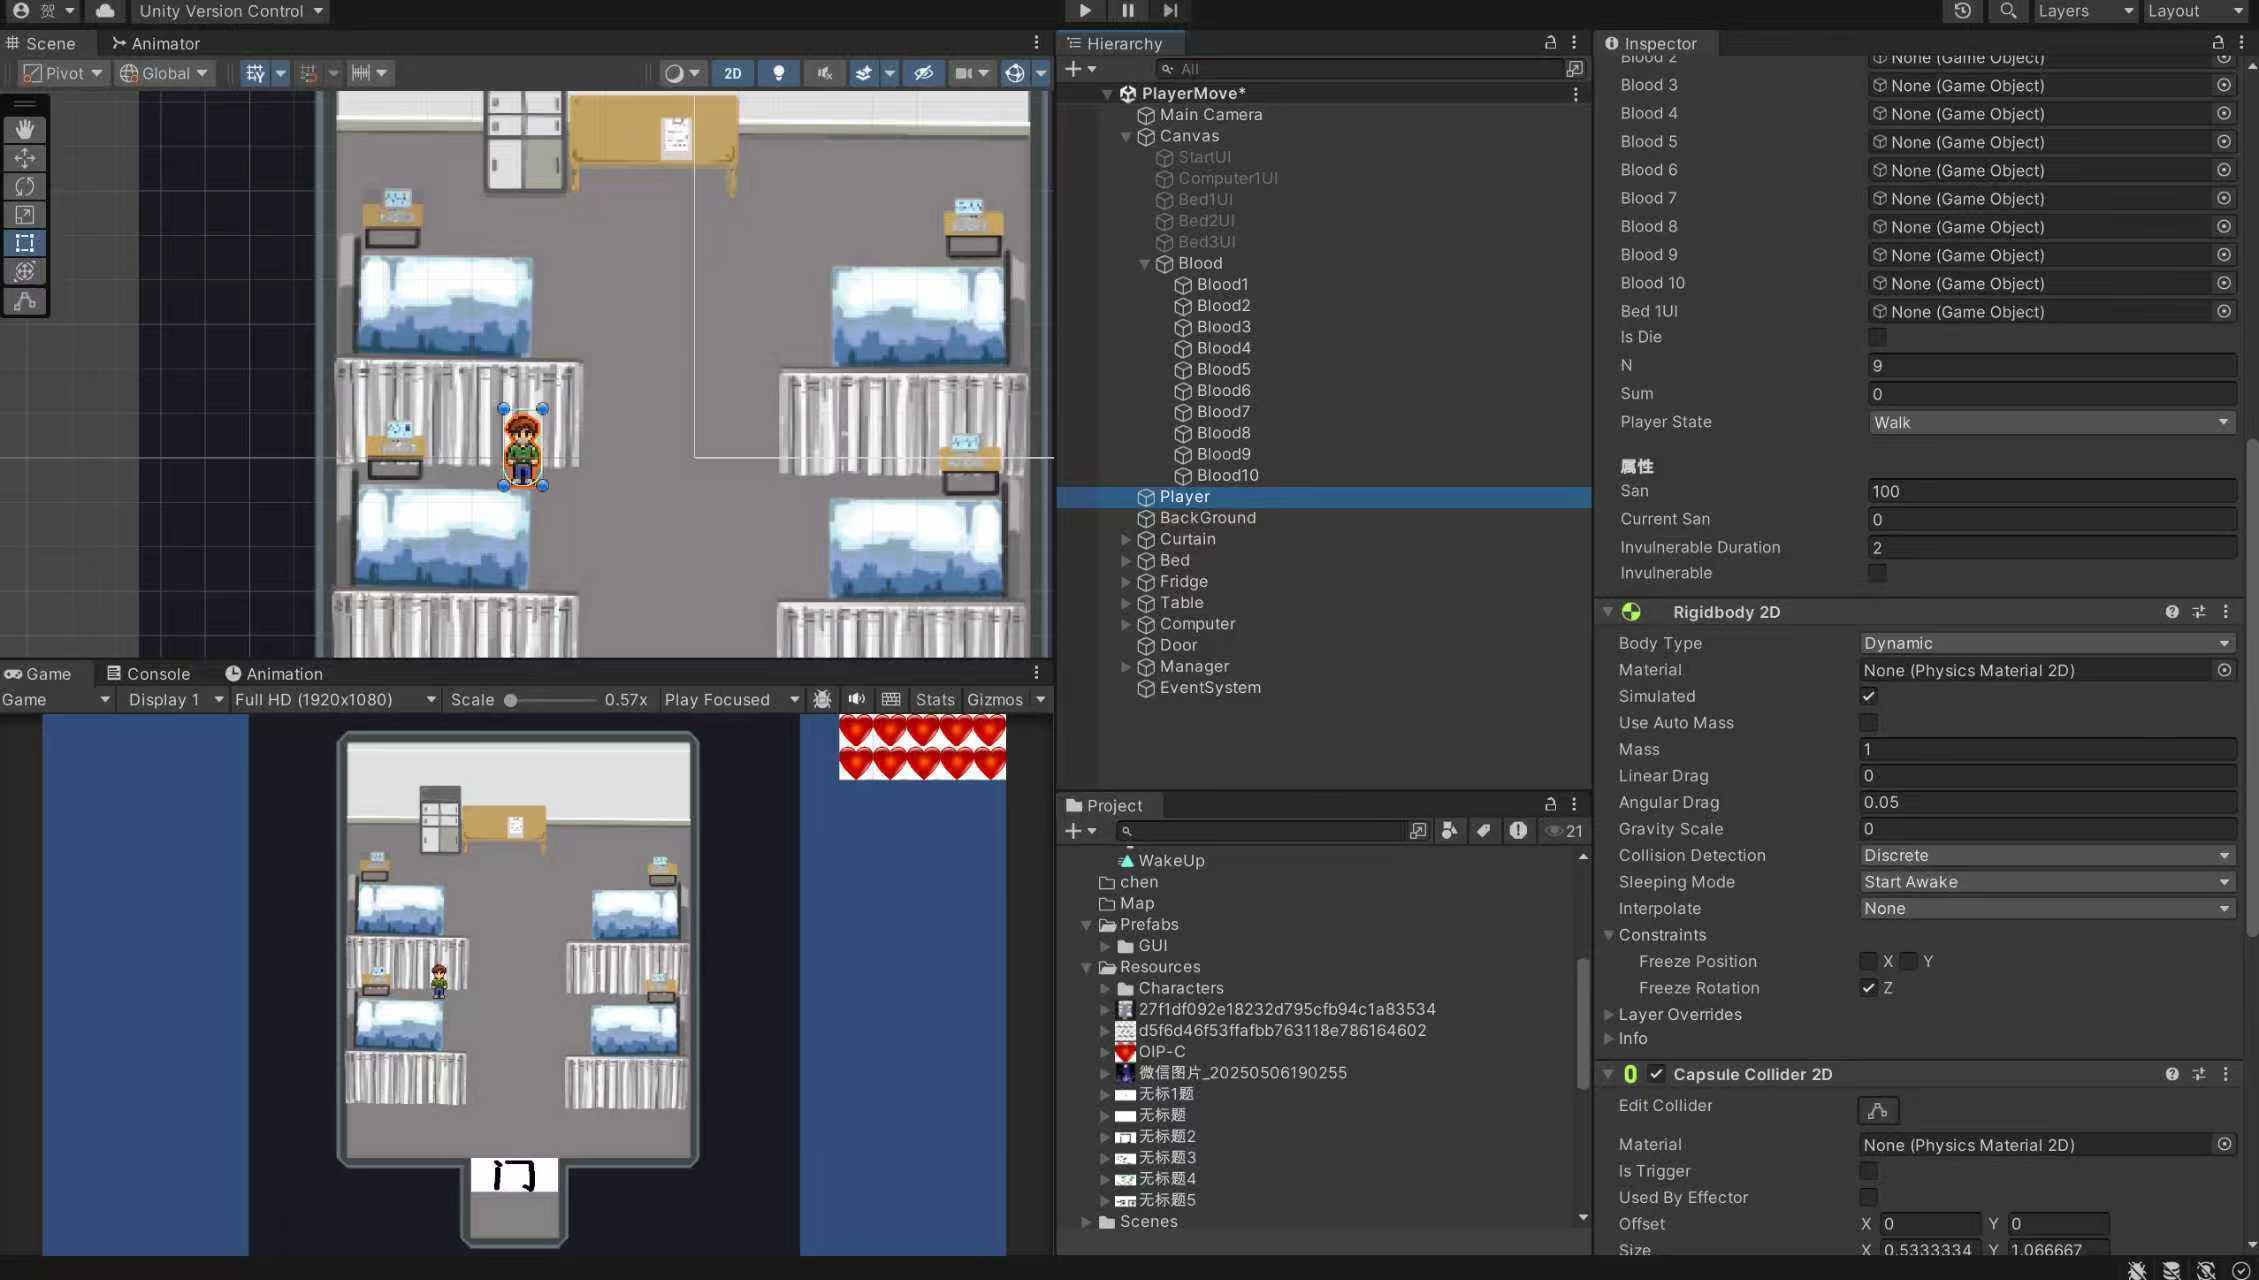Viewport: 2259px width, 1280px height.
Task: Select the Move tool
Action: 25,158
